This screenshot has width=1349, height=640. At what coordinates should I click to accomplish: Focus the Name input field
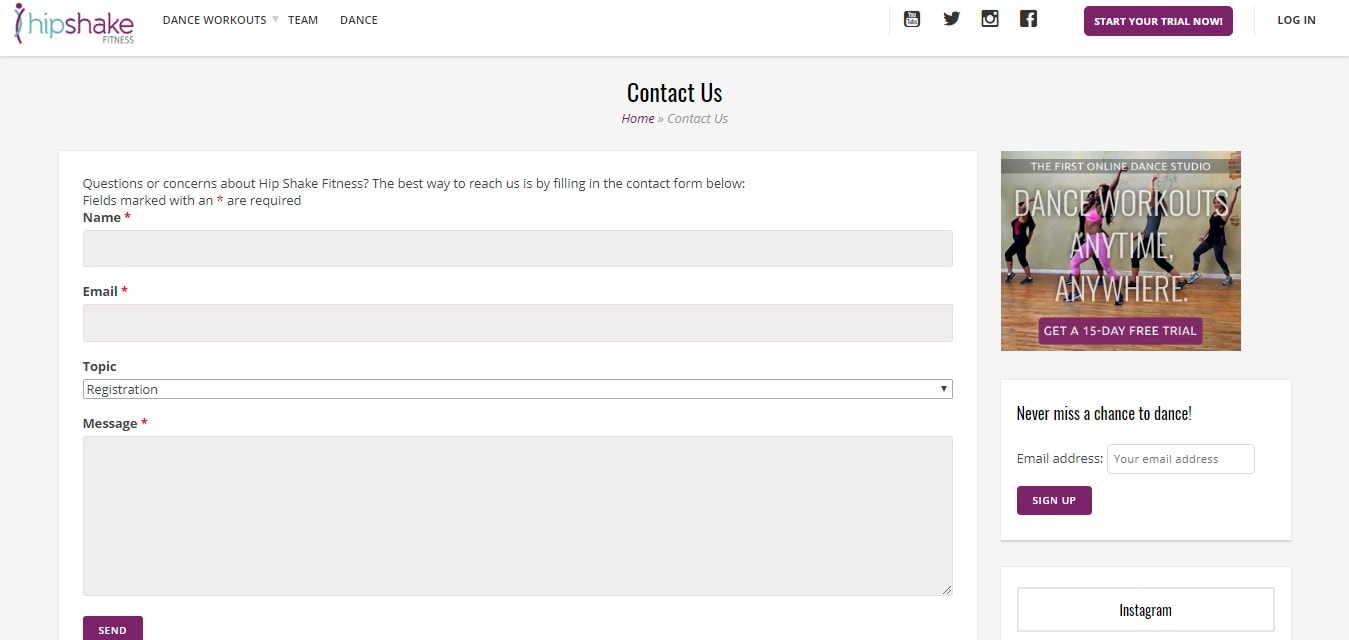tap(518, 248)
